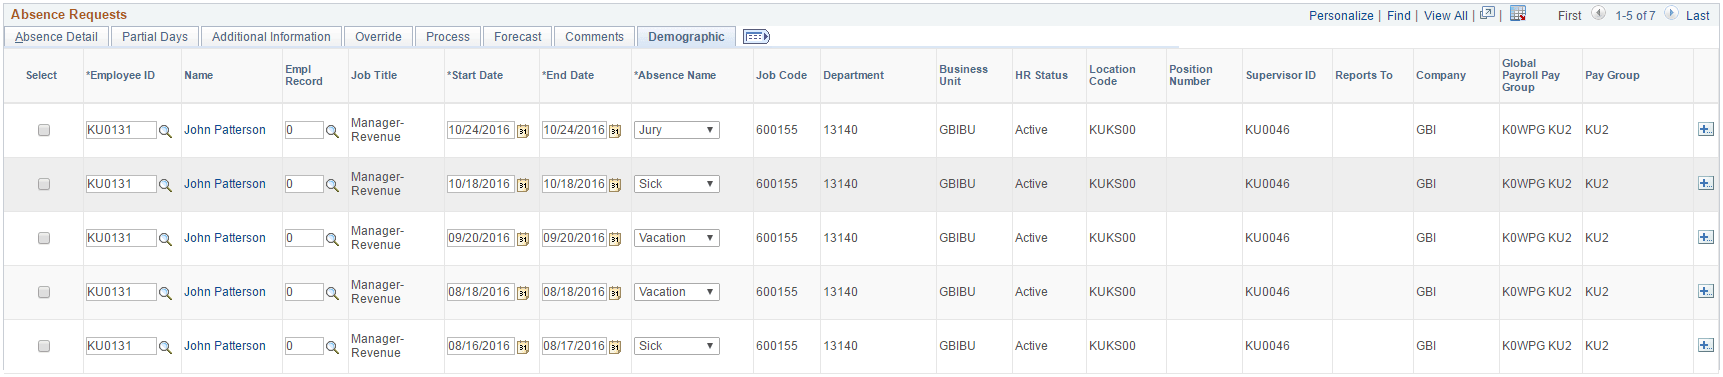
Task: Open calendar for End Date 09/20/2016
Action: [x=615, y=239]
